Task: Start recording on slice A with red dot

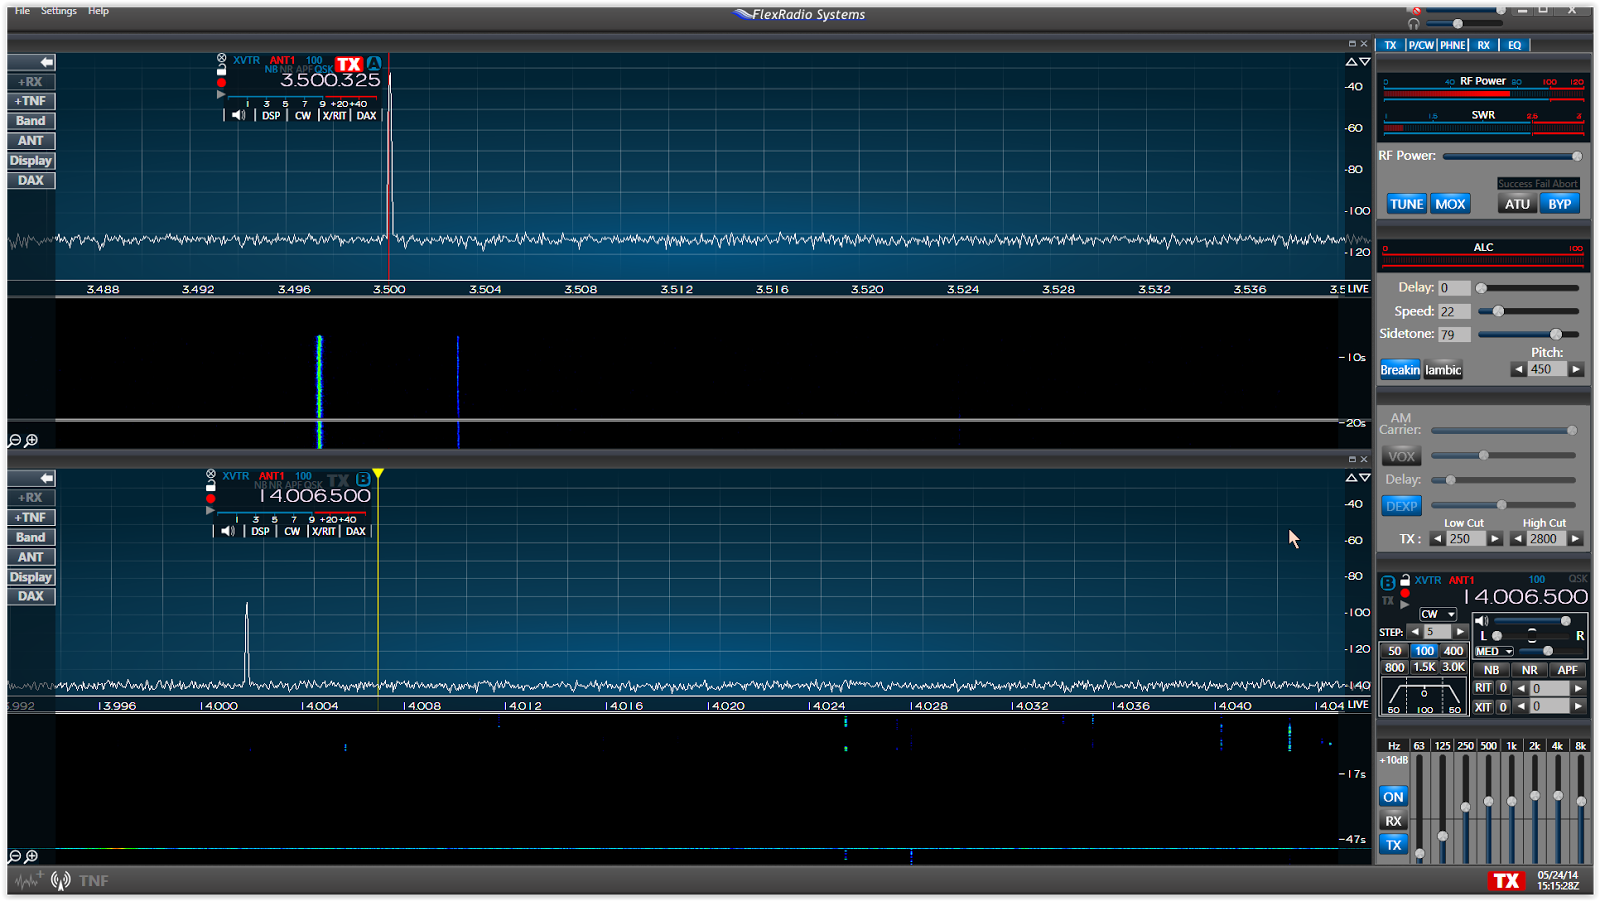Action: 222,83
